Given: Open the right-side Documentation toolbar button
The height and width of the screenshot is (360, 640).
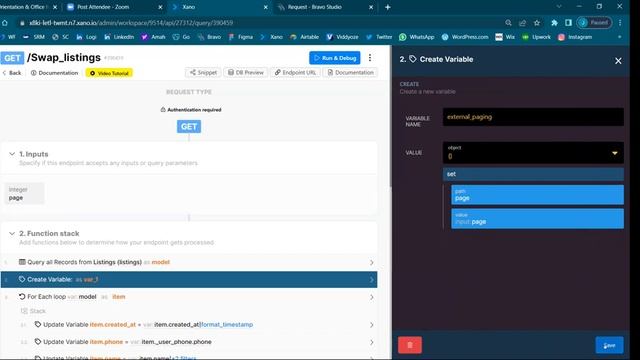Looking at the screenshot, I should pyautogui.click(x=350, y=73).
